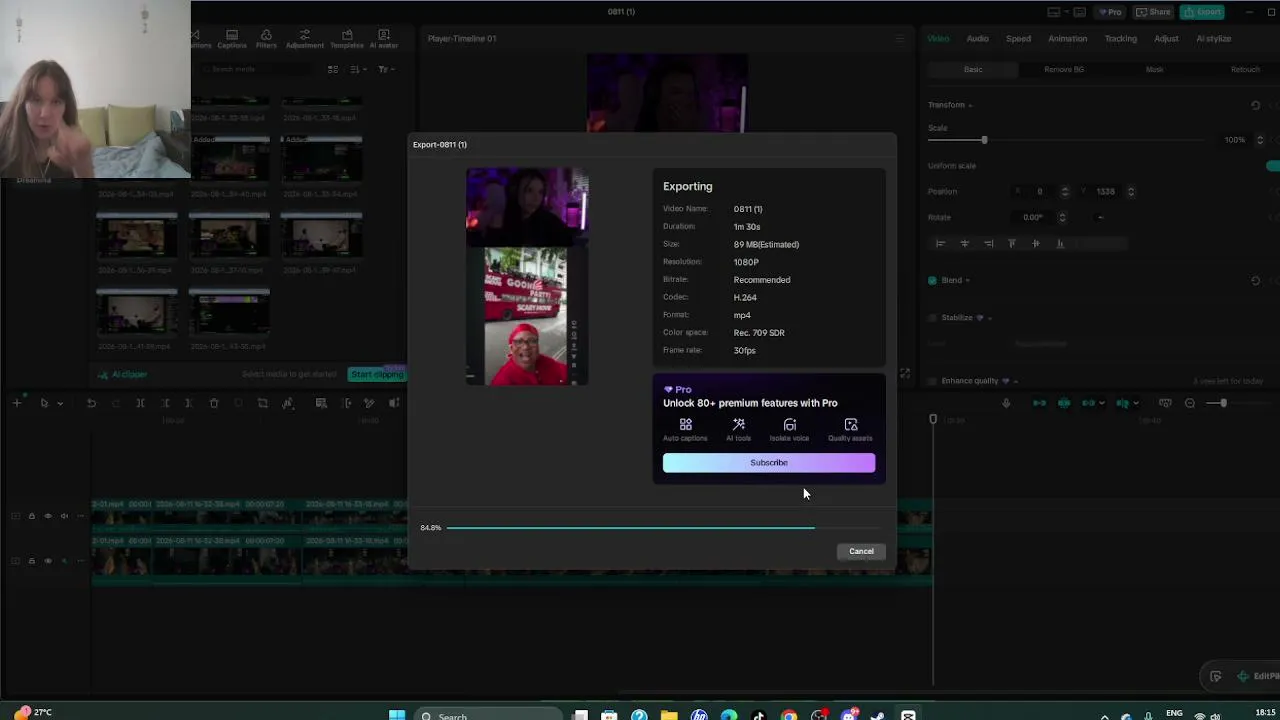Switch to the Speed tab
The width and height of the screenshot is (1280, 720).
coord(1018,39)
